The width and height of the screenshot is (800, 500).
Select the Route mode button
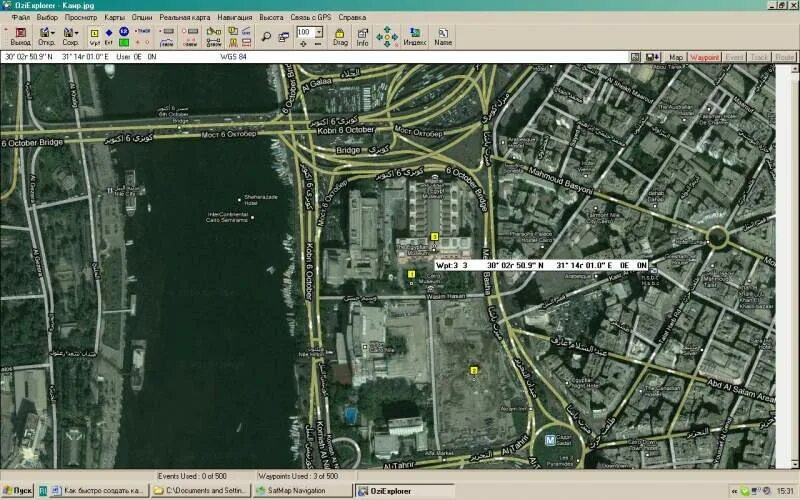click(784, 57)
